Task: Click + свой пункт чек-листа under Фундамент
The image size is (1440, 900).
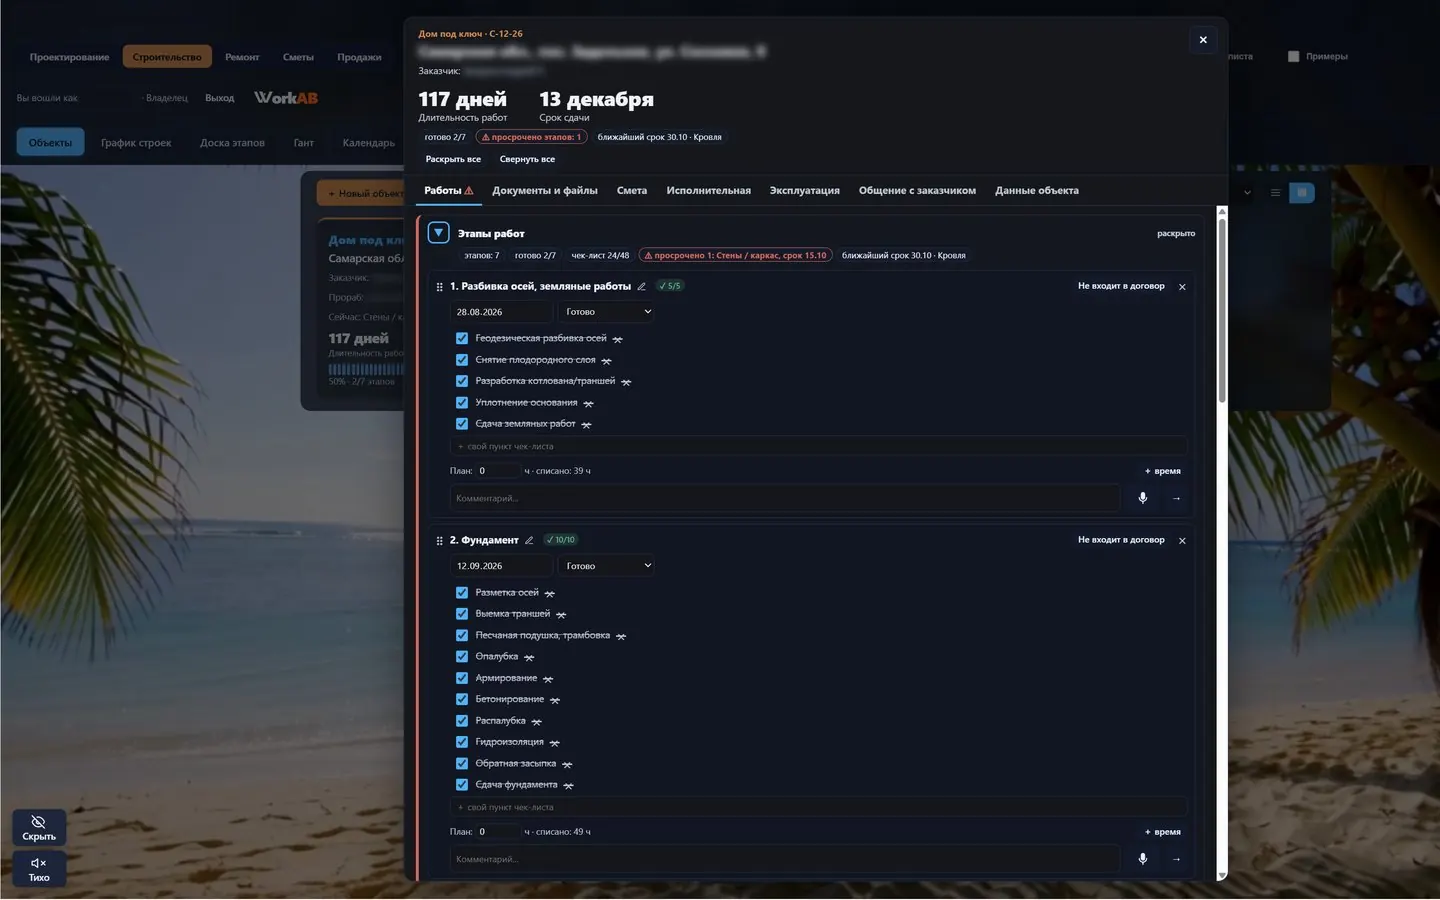Action: (818, 807)
